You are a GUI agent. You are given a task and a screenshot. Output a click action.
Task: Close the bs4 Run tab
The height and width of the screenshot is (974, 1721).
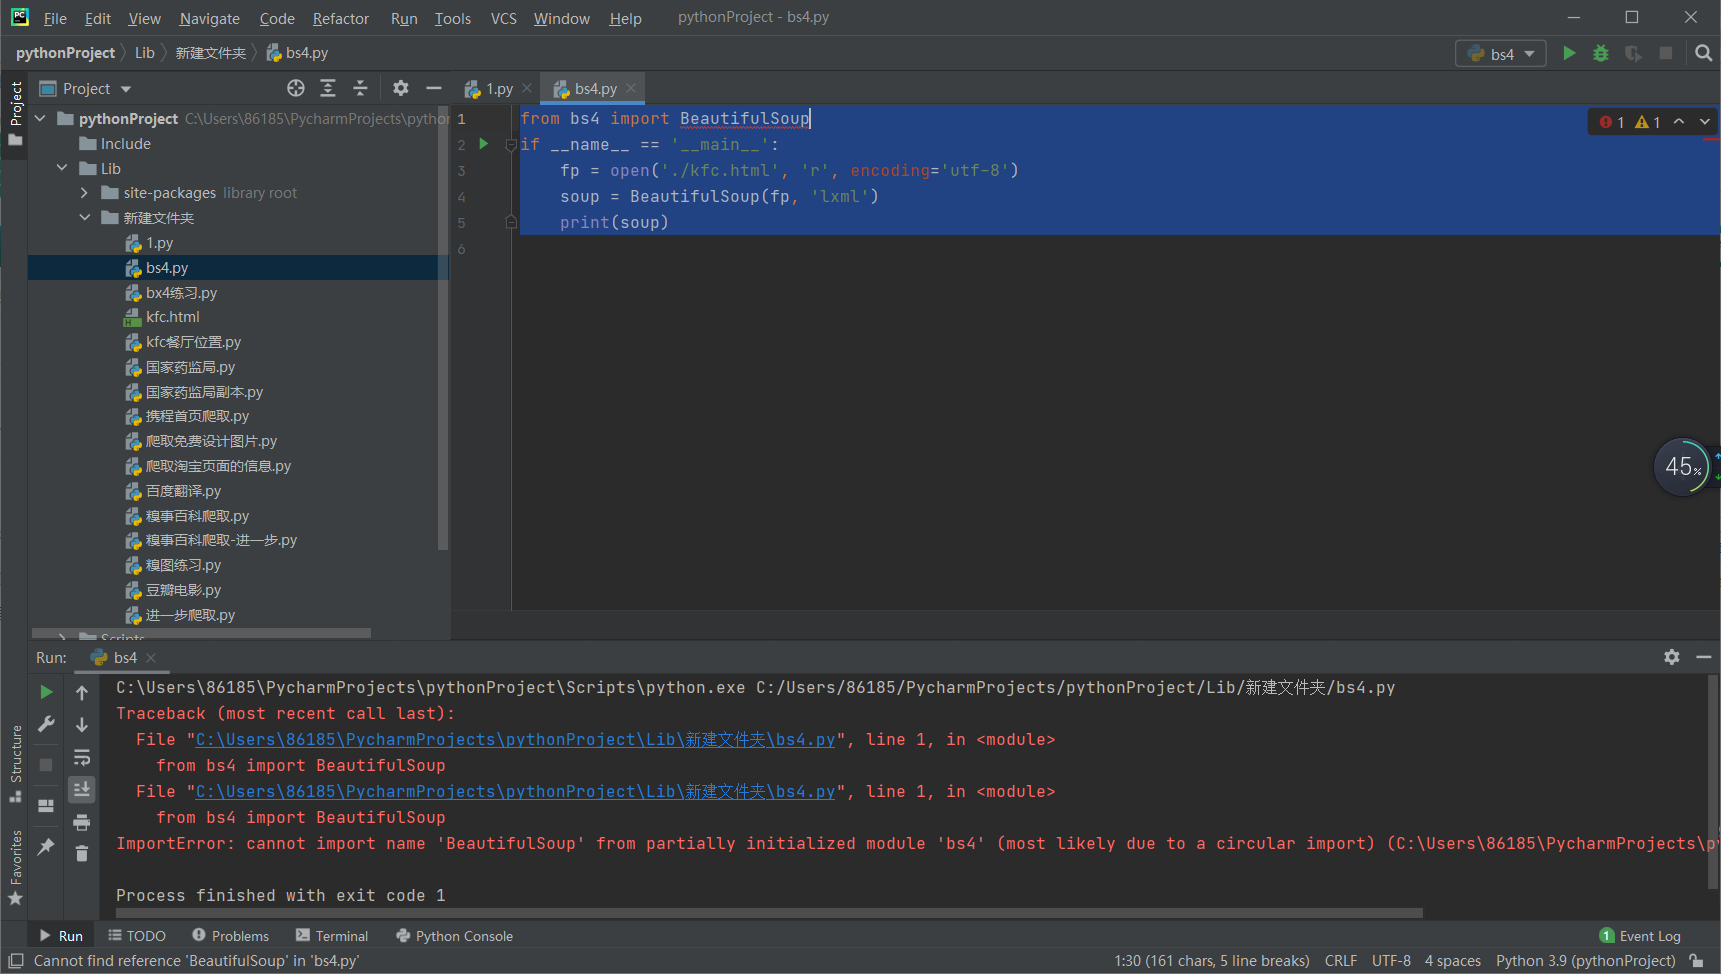click(x=151, y=657)
